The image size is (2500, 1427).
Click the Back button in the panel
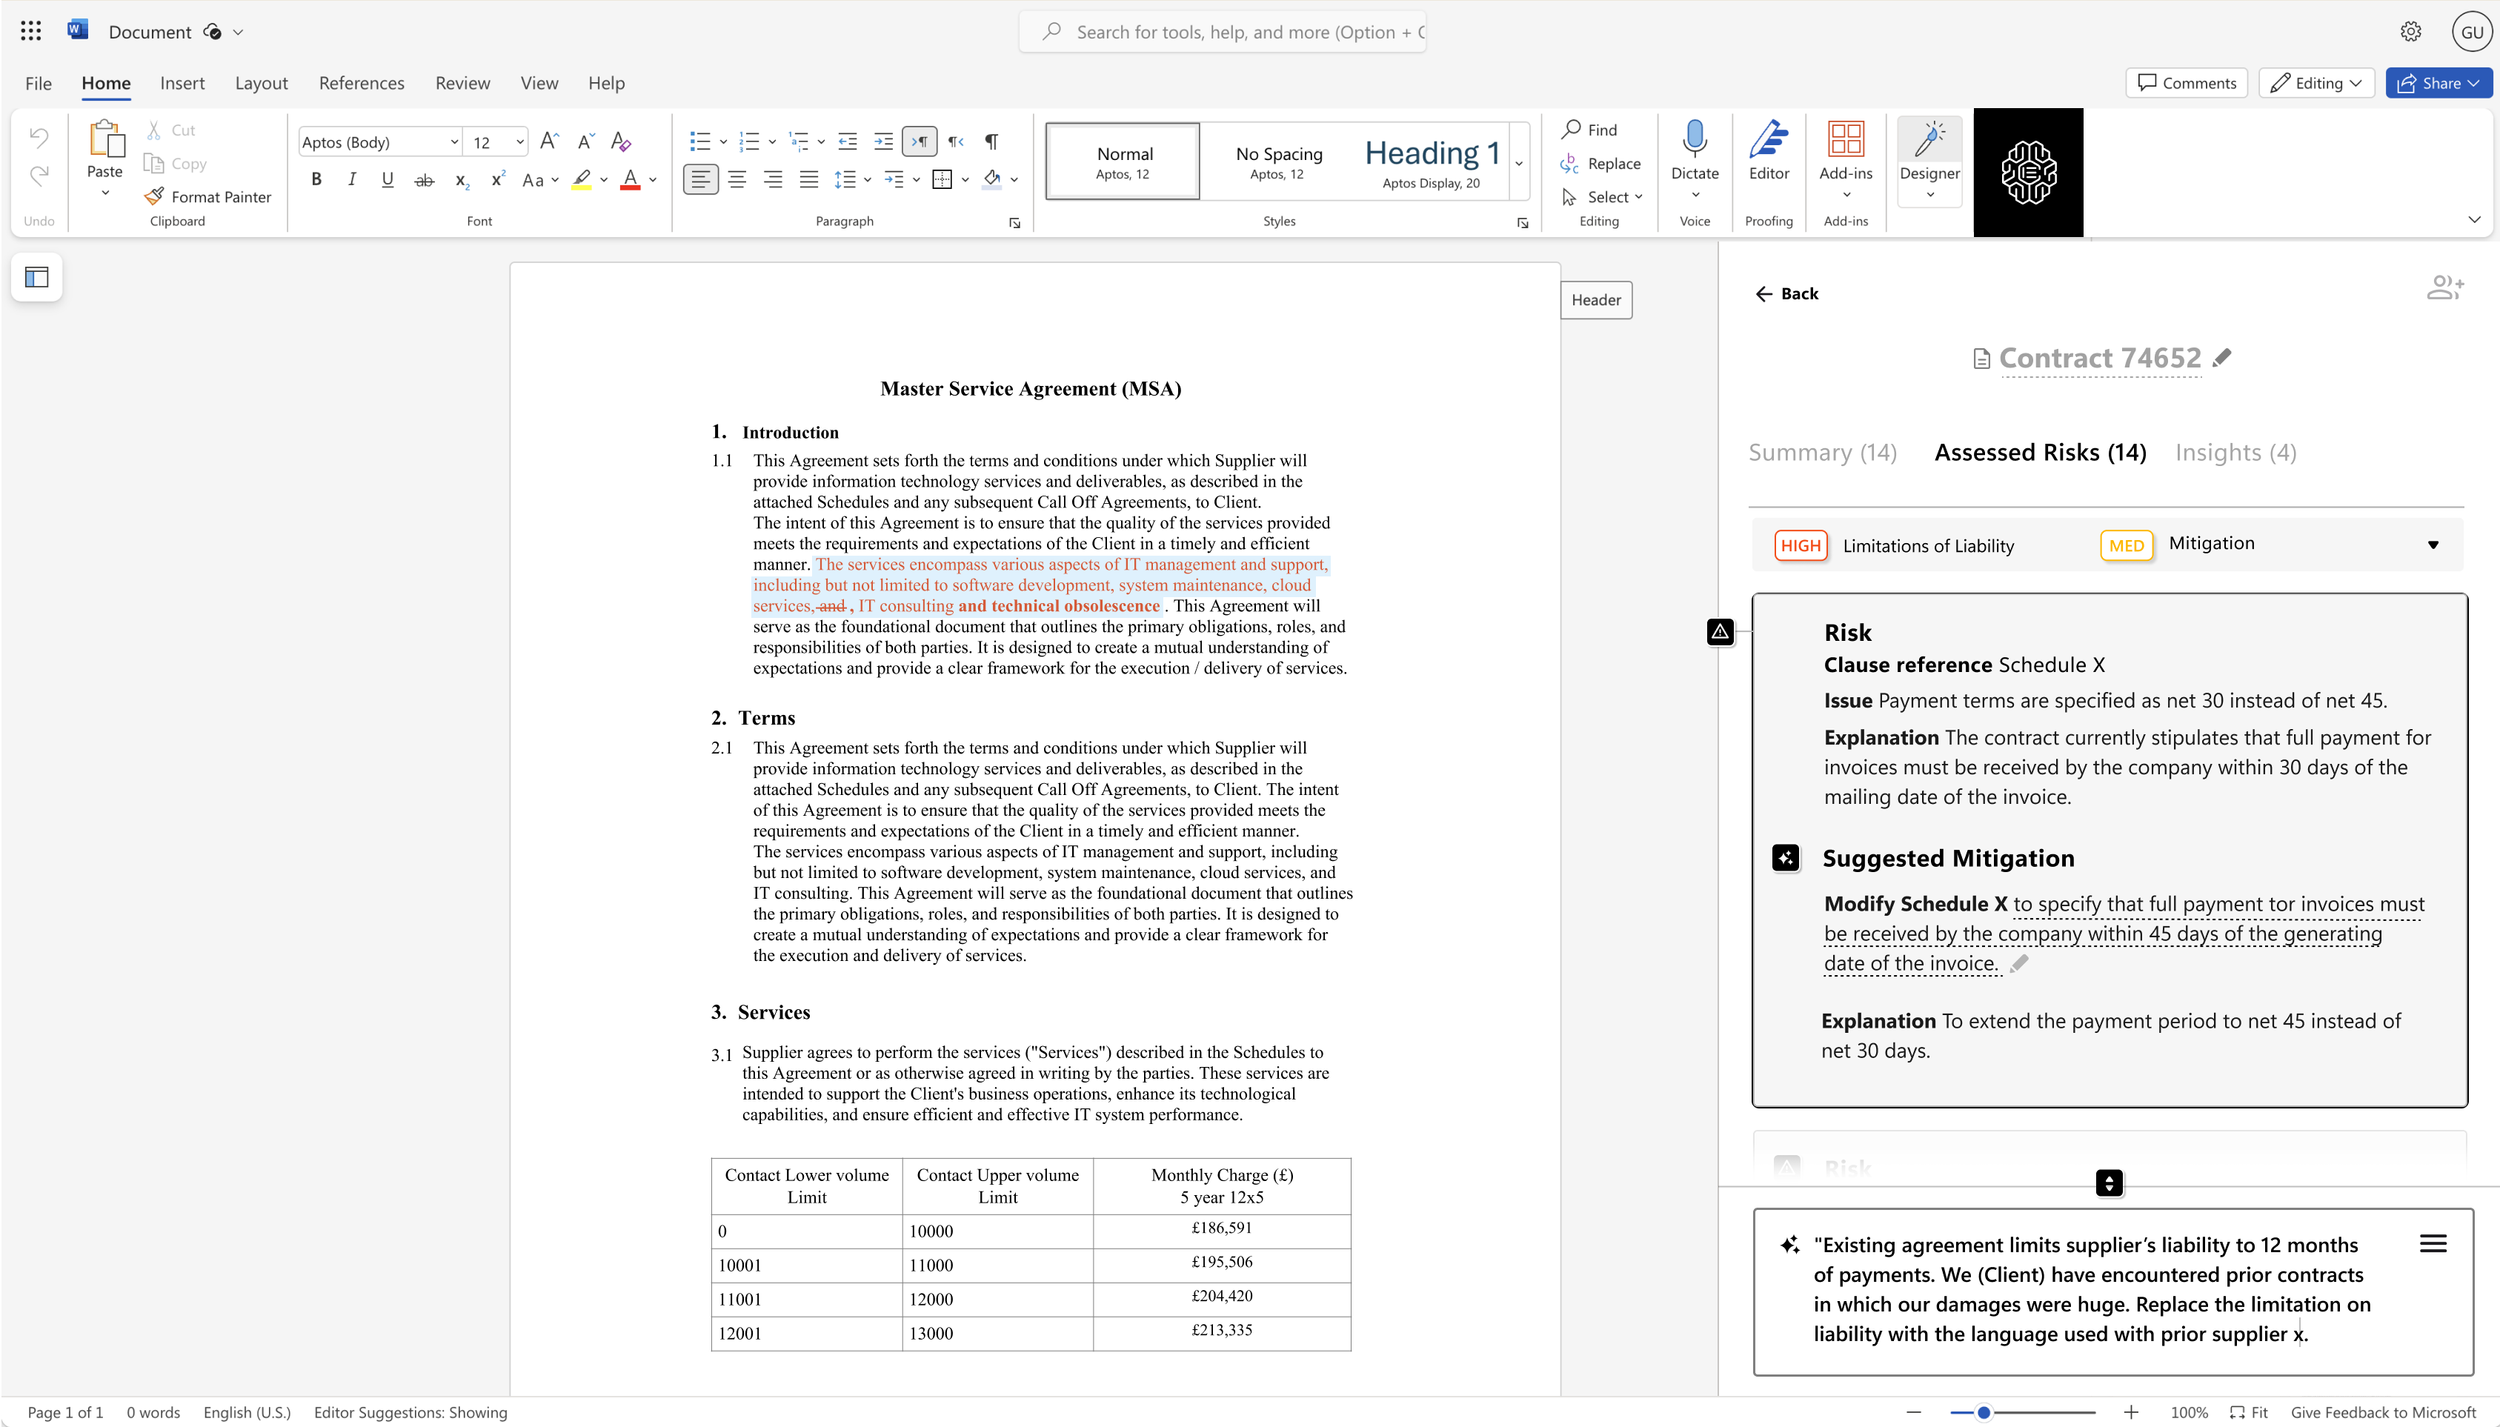click(x=1786, y=293)
